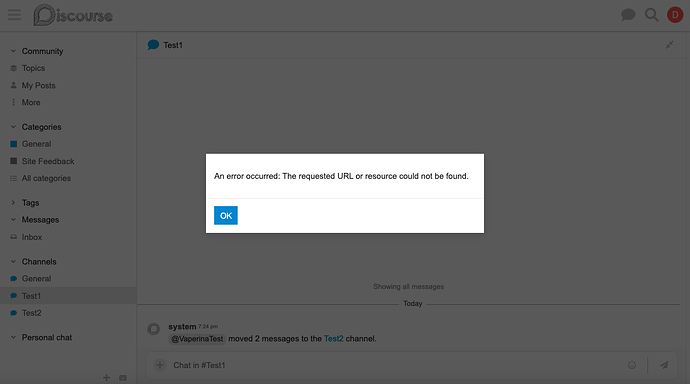This screenshot has height=384, width=690.
Task: Expand the Tags section chevron
Action: [13, 203]
